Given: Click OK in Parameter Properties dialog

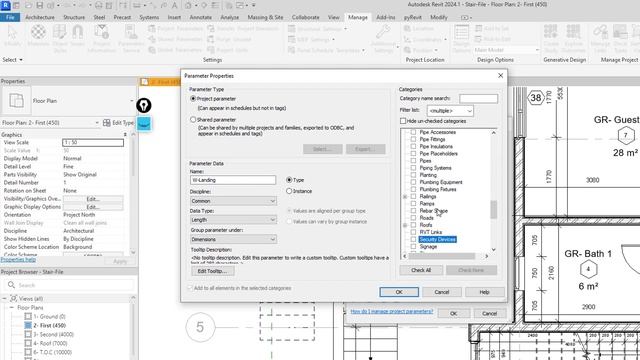Looking at the screenshot, I should pos(399,292).
